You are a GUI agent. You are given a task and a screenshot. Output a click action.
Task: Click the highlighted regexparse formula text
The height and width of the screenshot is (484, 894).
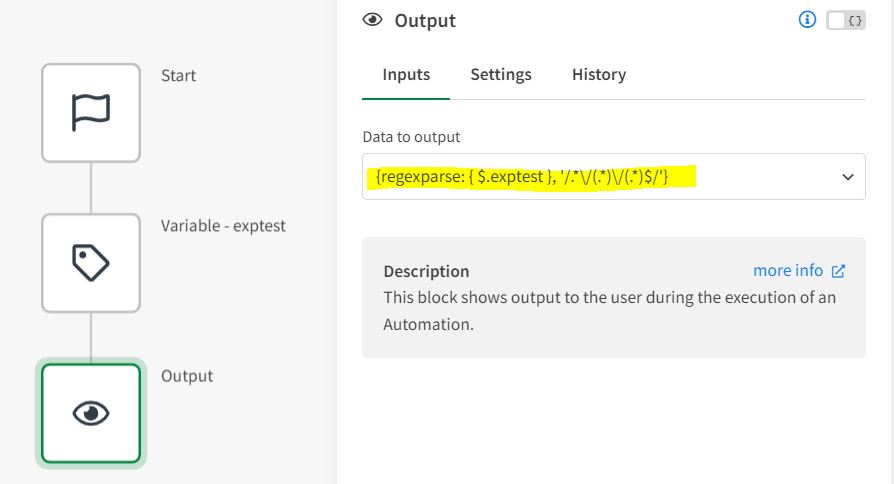(522, 177)
